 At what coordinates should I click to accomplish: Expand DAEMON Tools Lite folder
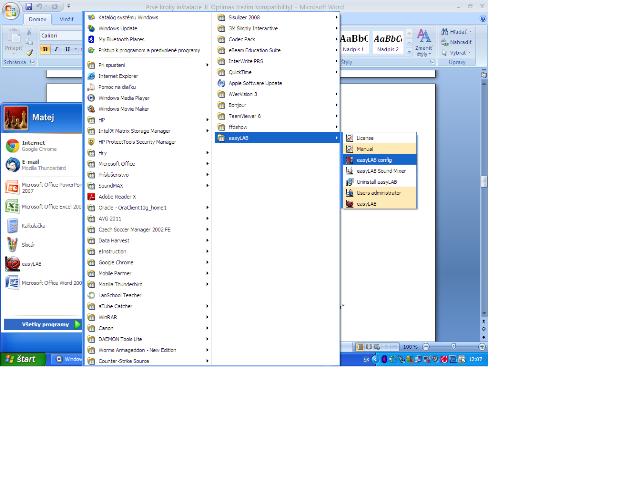[x=148, y=339]
